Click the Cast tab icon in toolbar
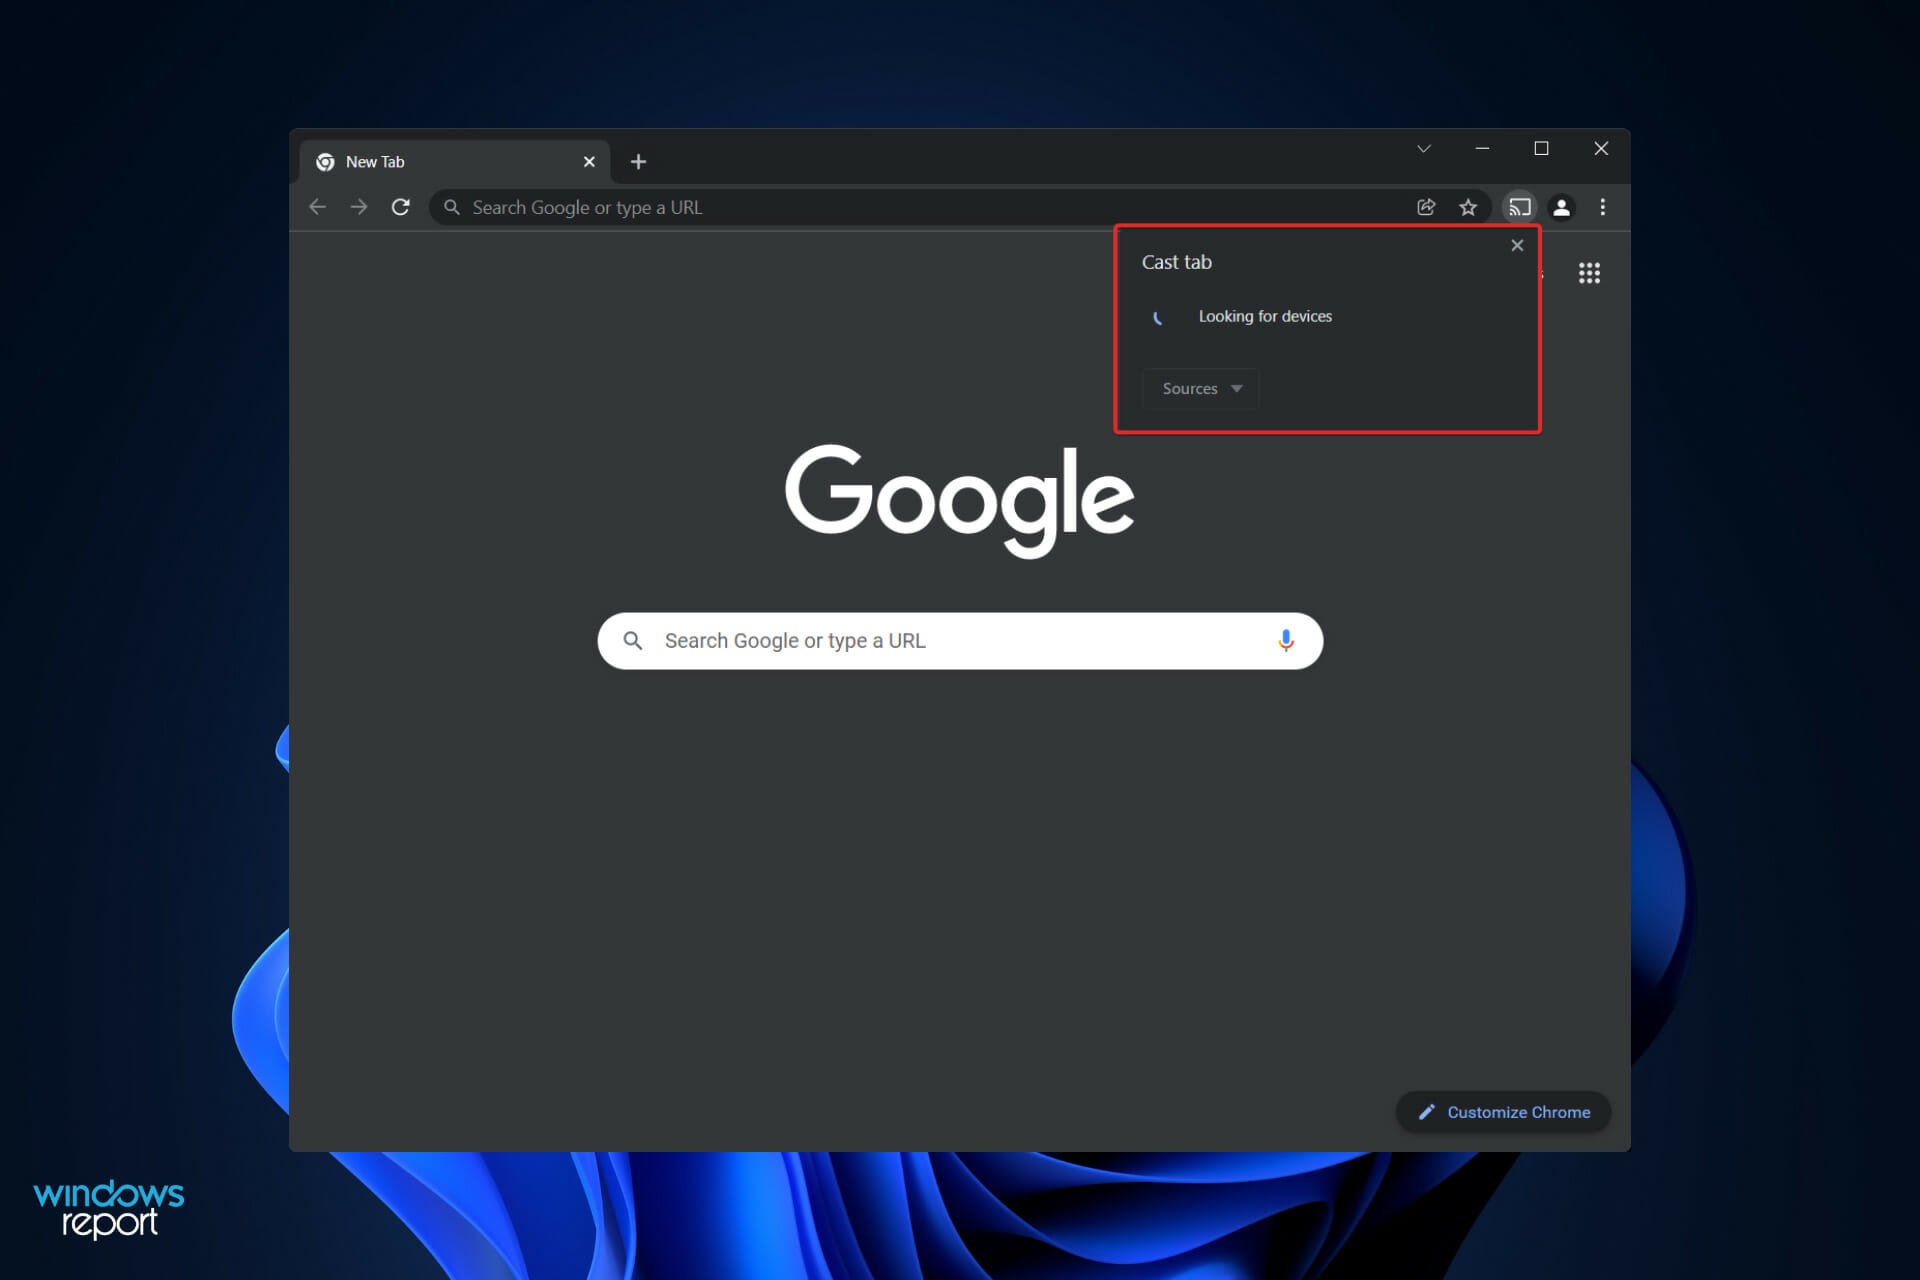 pyautogui.click(x=1517, y=207)
